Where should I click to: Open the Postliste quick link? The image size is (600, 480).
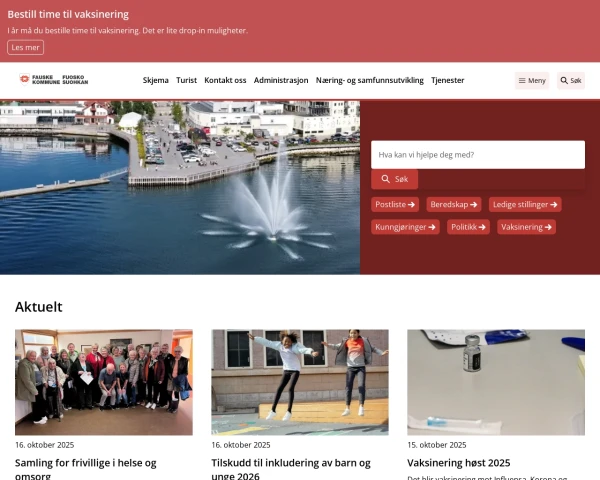point(396,204)
